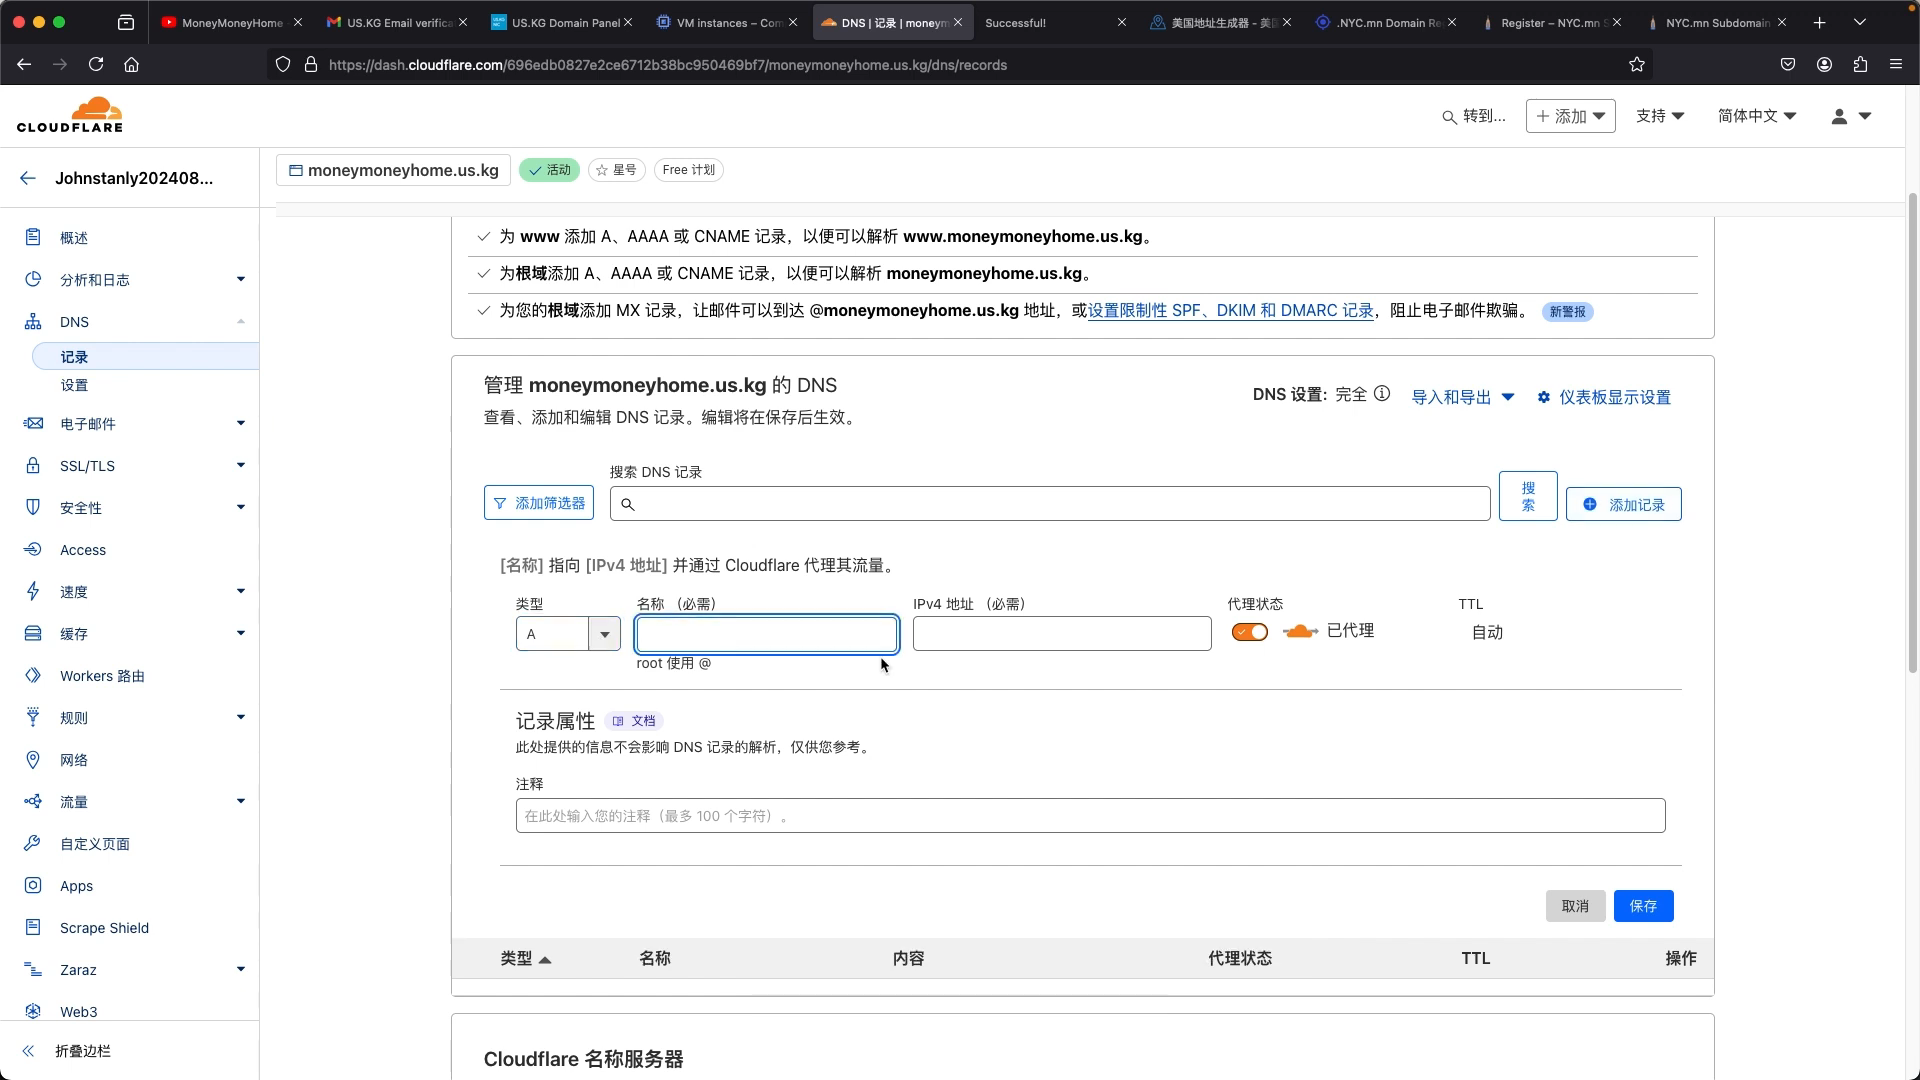1920x1080 pixels.
Task: Click the 速度 lightning bolt icon
Action: (33, 591)
